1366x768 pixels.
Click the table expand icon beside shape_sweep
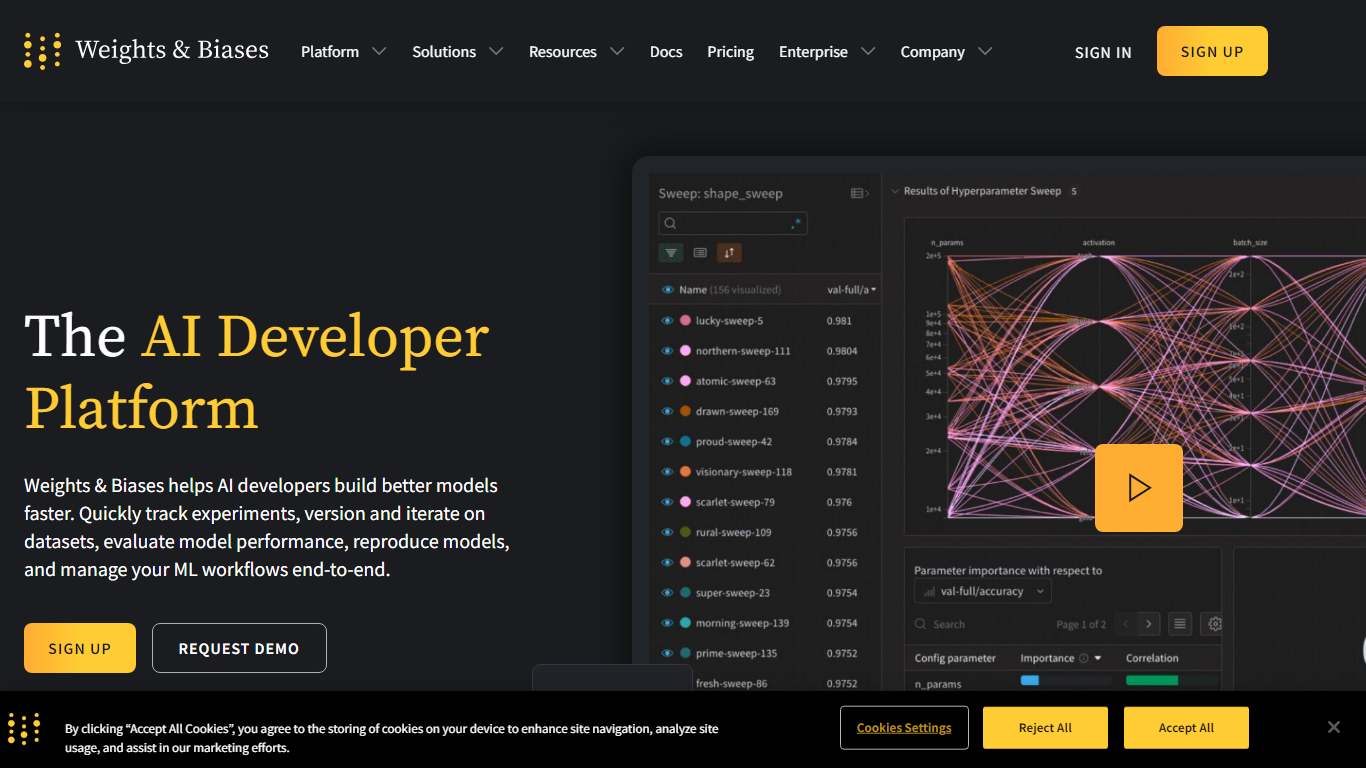(859, 193)
